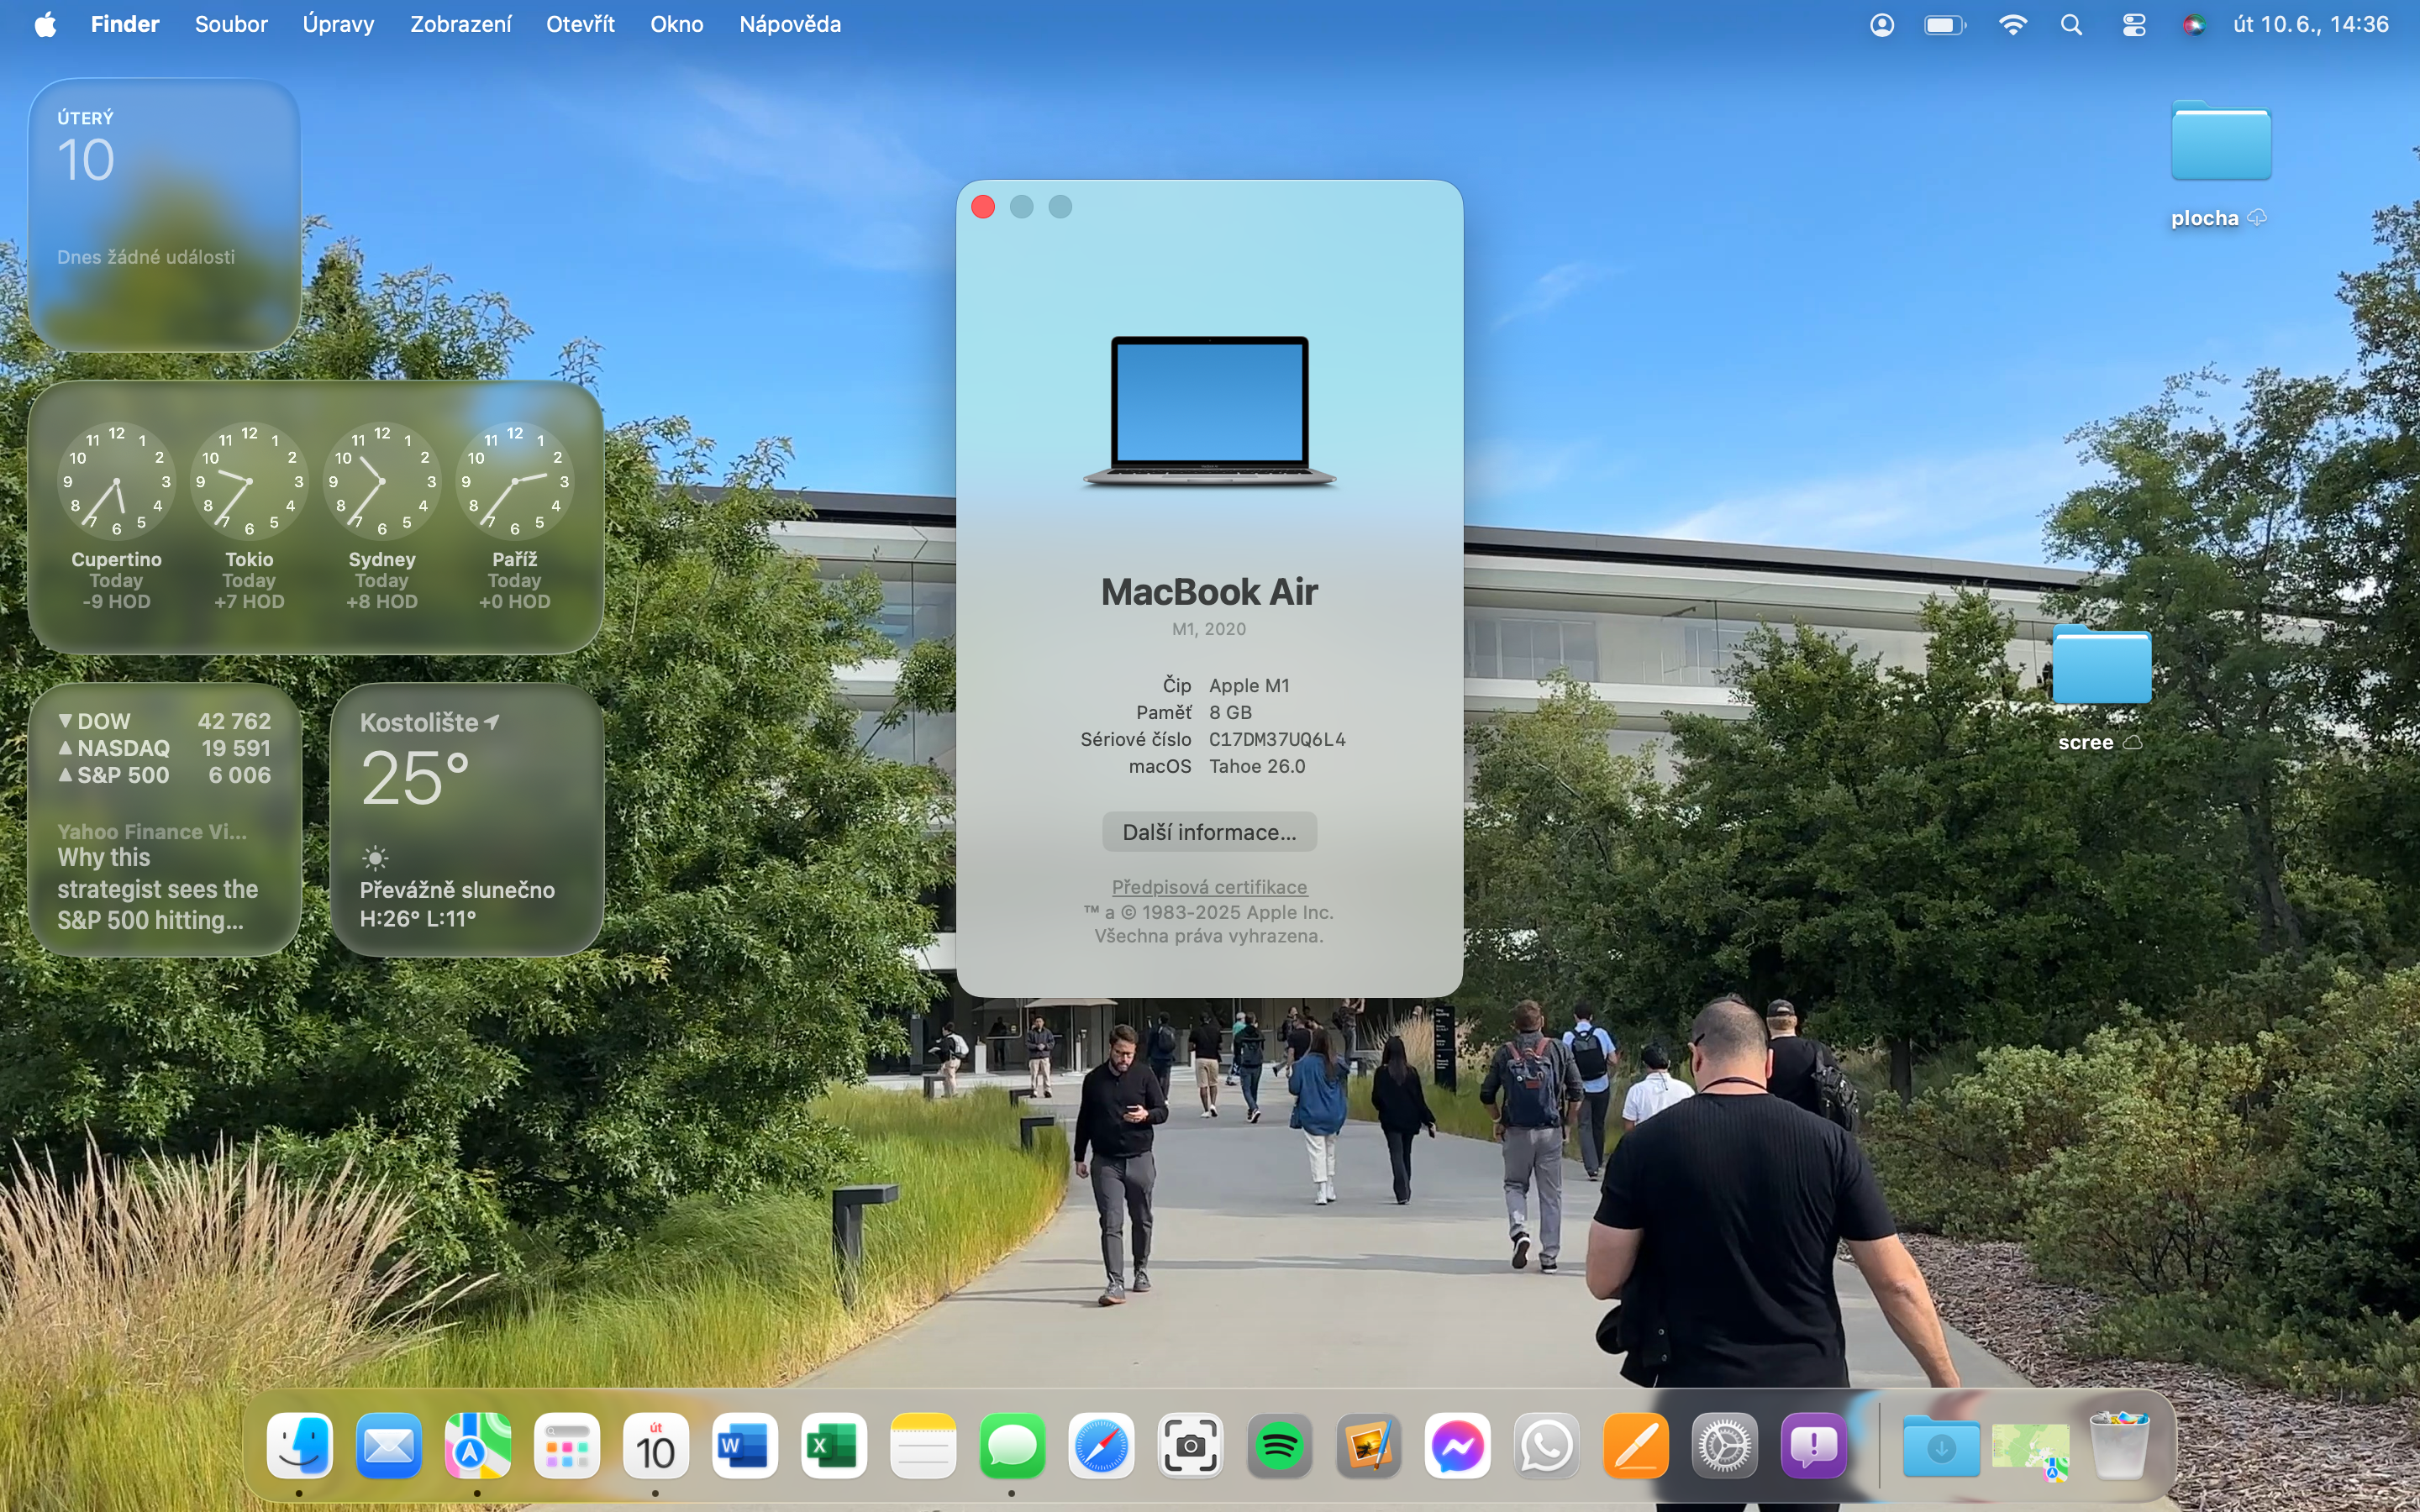Open Pages app in the dock

click(1635, 1446)
